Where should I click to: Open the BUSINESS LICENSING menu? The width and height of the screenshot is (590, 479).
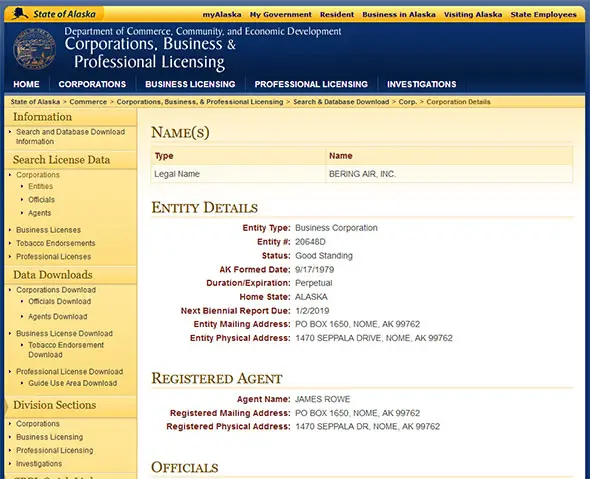pyautogui.click(x=190, y=84)
